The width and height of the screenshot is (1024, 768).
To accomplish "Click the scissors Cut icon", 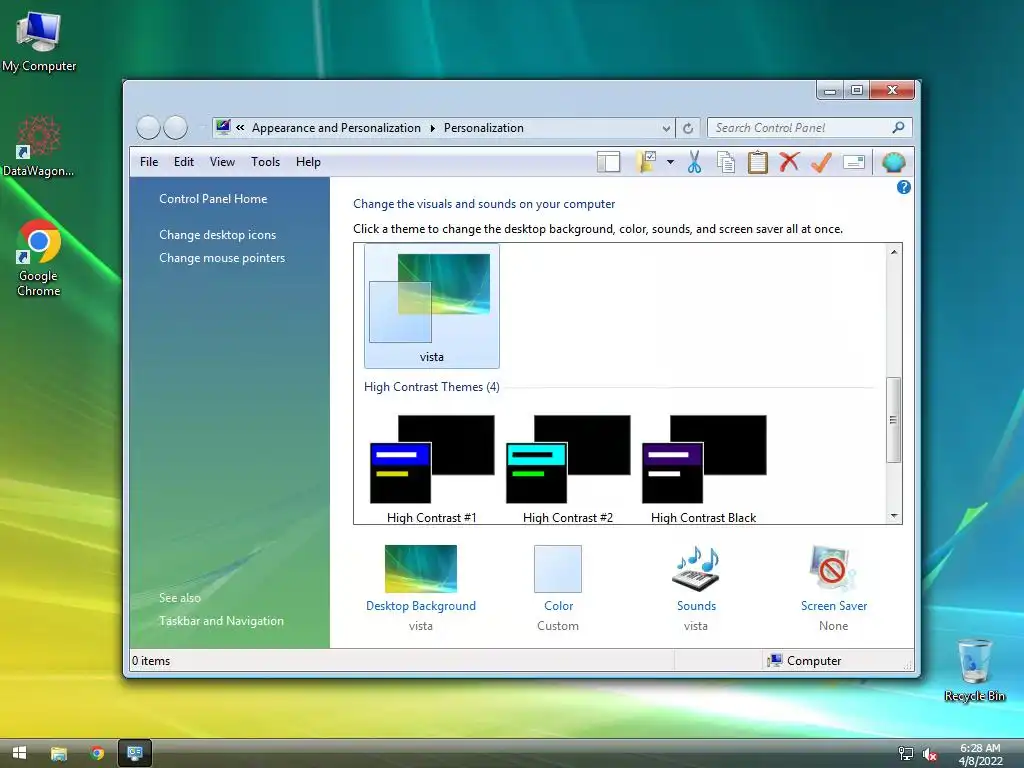I will click(694, 162).
